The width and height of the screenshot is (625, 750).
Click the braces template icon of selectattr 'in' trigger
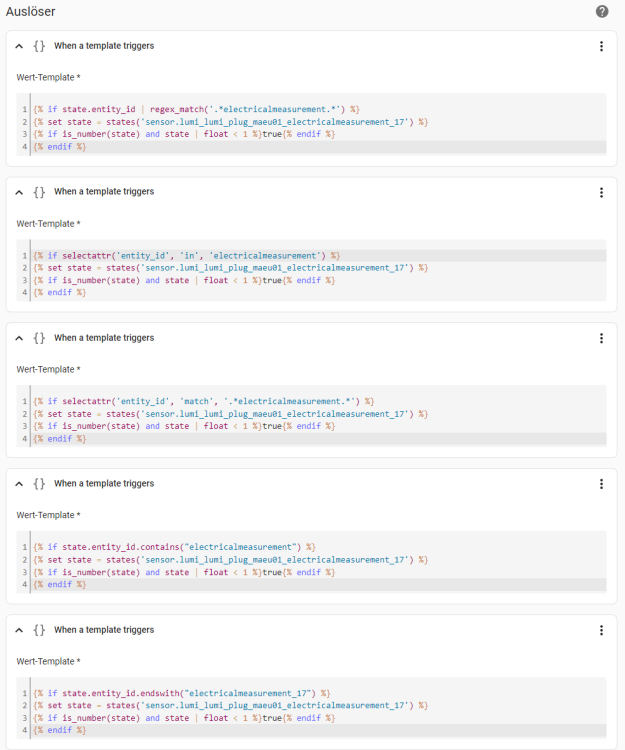pos(39,192)
